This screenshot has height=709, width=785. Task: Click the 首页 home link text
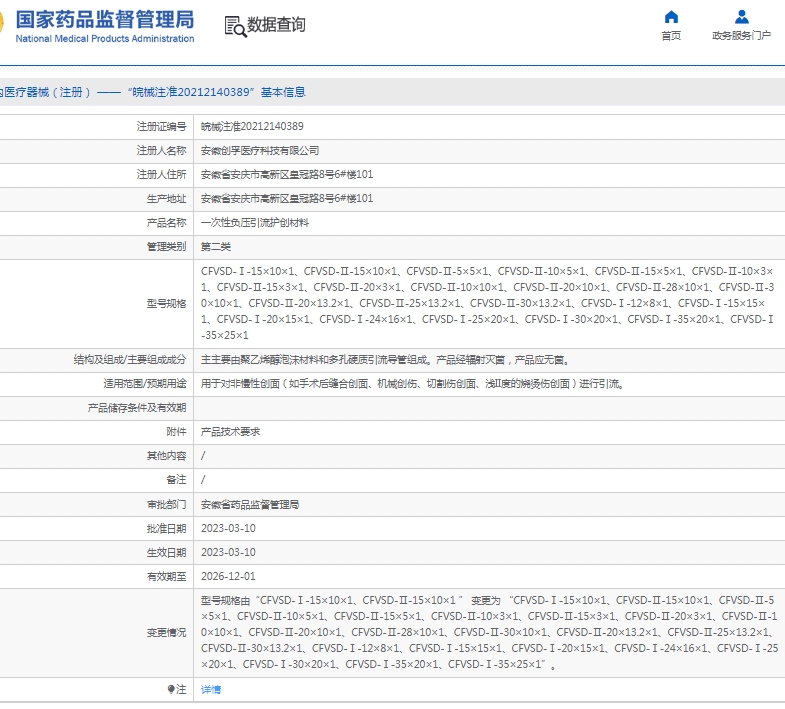(x=671, y=36)
